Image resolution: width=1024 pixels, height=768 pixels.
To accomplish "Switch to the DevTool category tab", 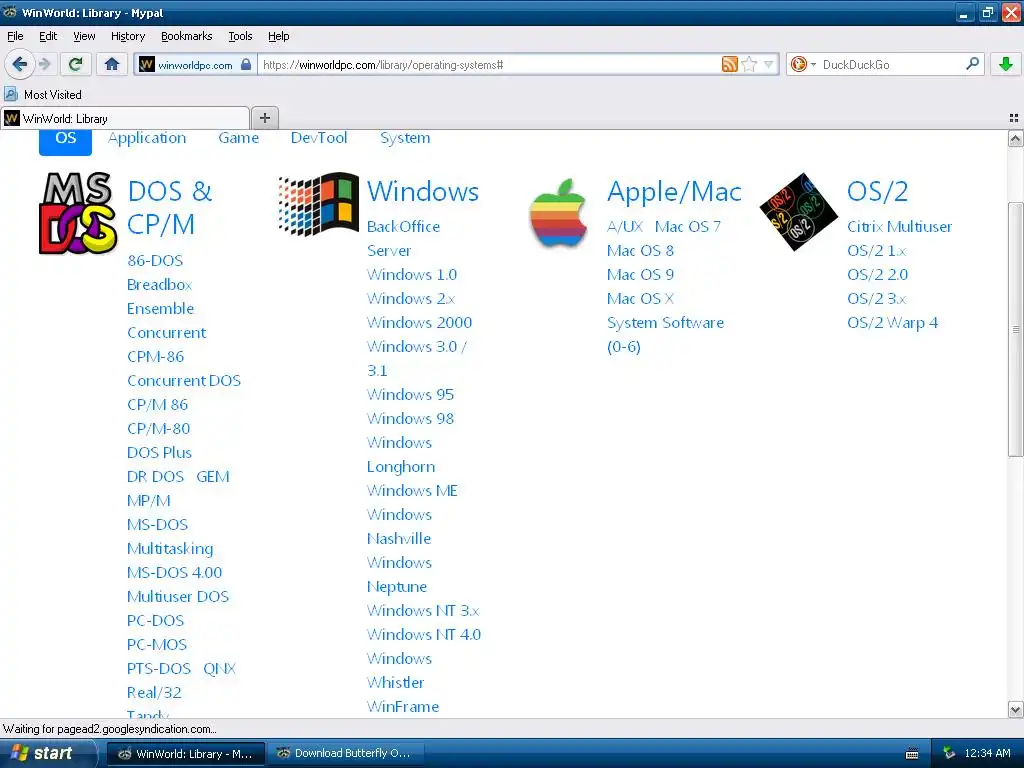I will pos(319,138).
